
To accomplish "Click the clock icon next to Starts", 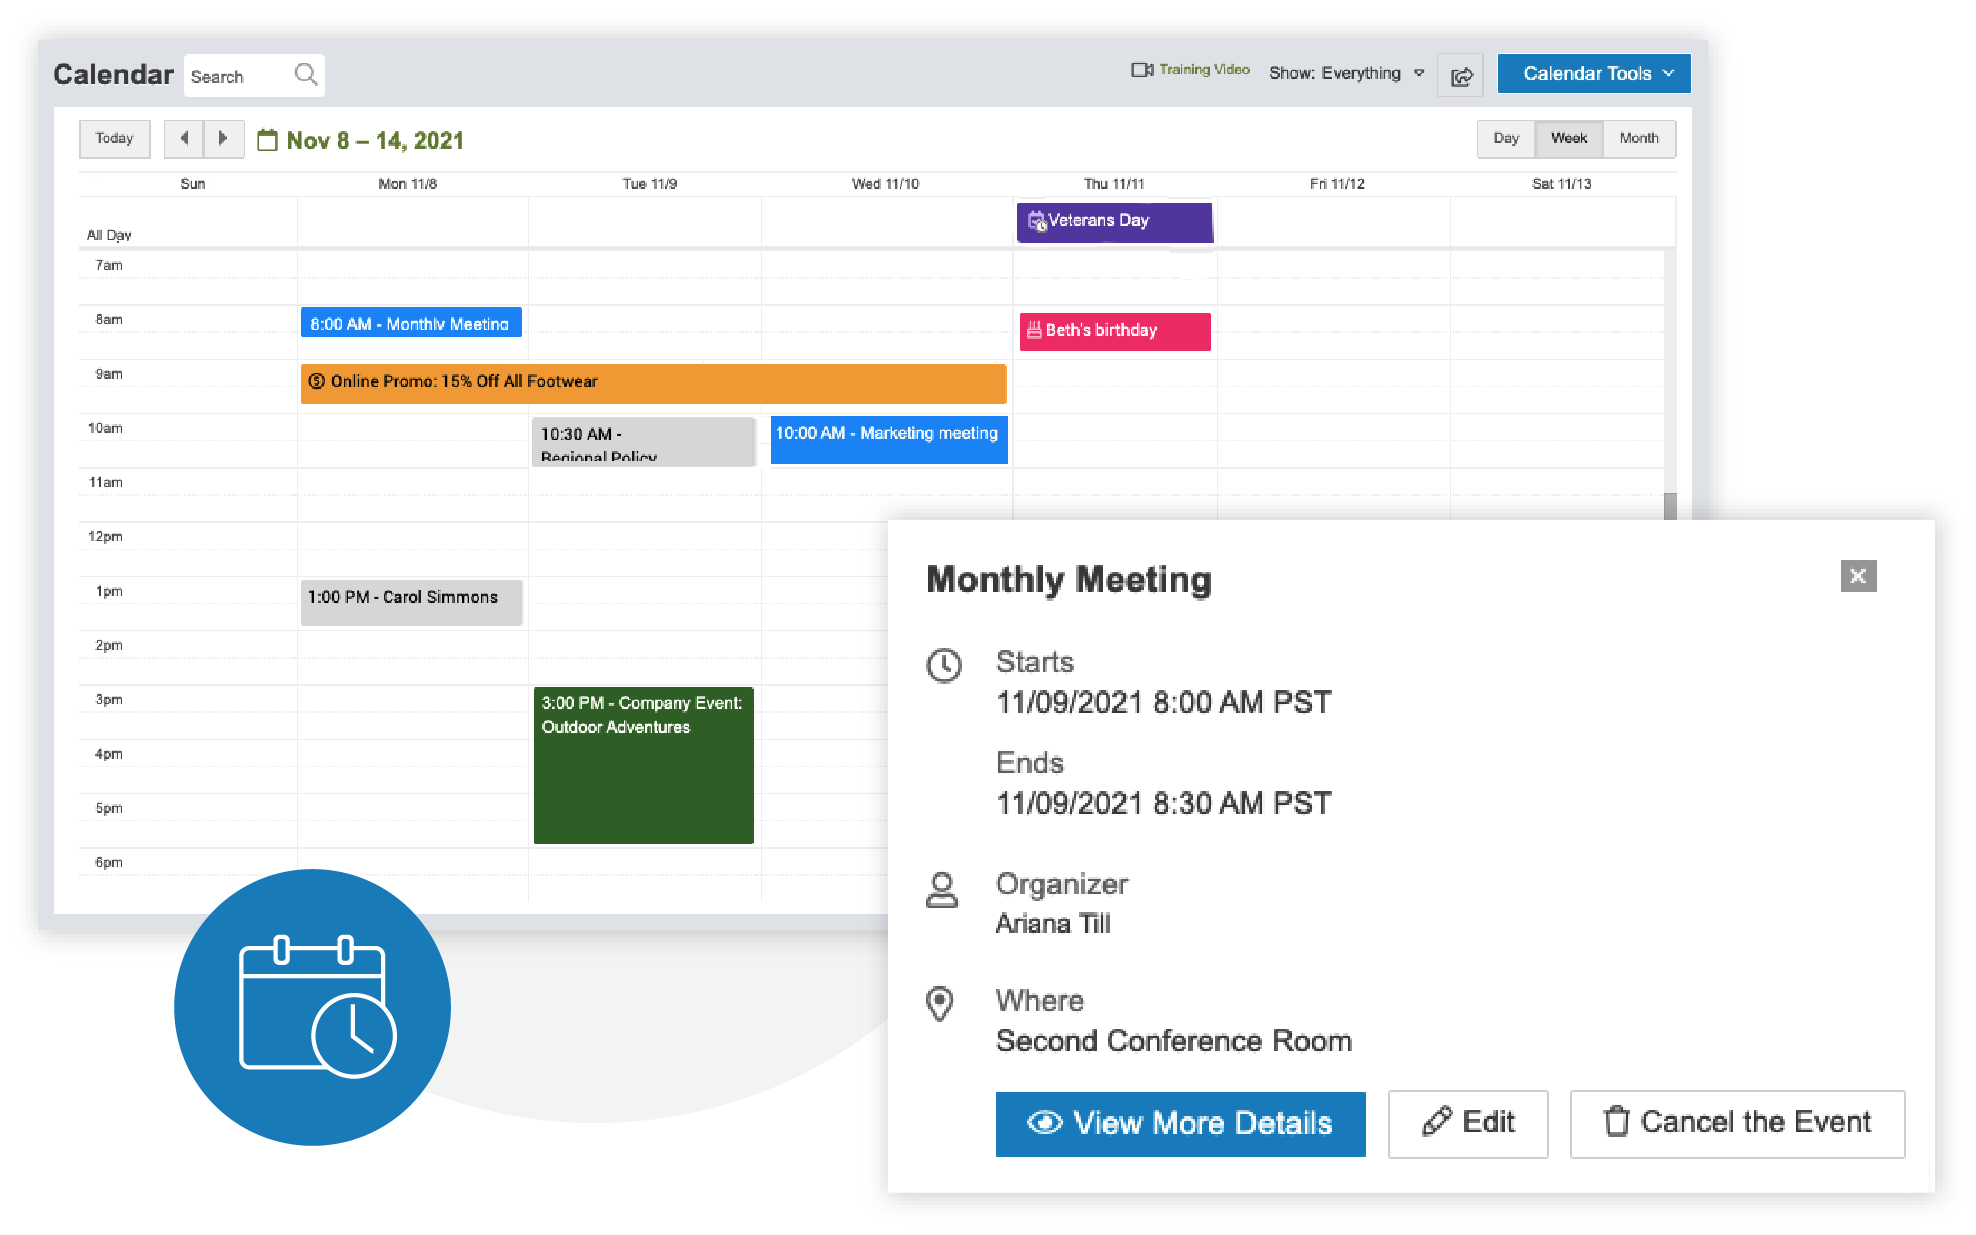I will coord(943,665).
